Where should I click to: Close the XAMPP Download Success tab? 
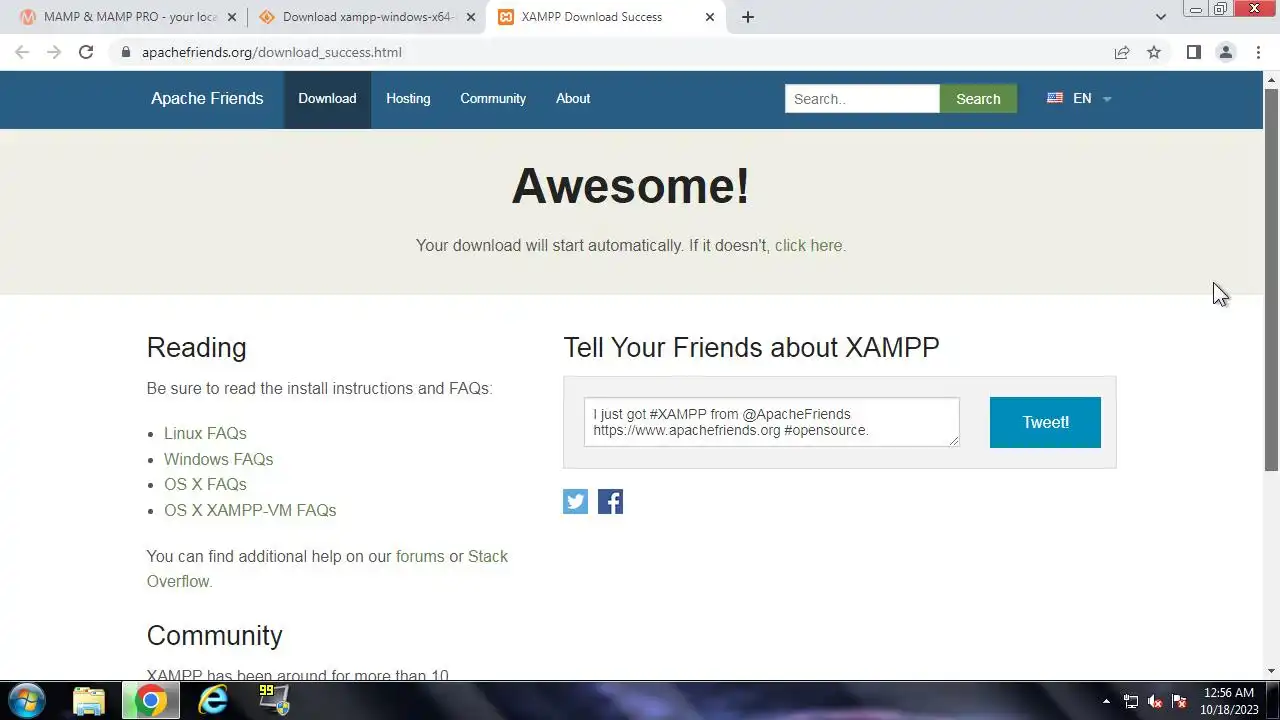pyautogui.click(x=710, y=17)
